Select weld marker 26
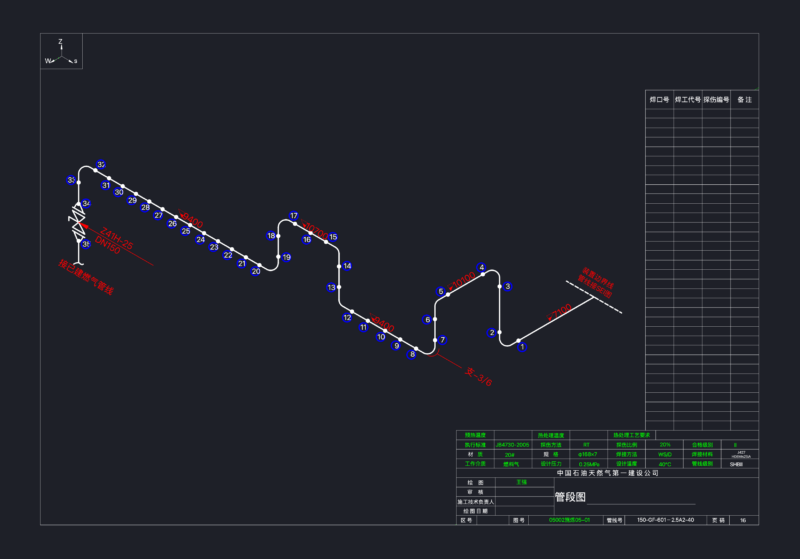 (172, 224)
